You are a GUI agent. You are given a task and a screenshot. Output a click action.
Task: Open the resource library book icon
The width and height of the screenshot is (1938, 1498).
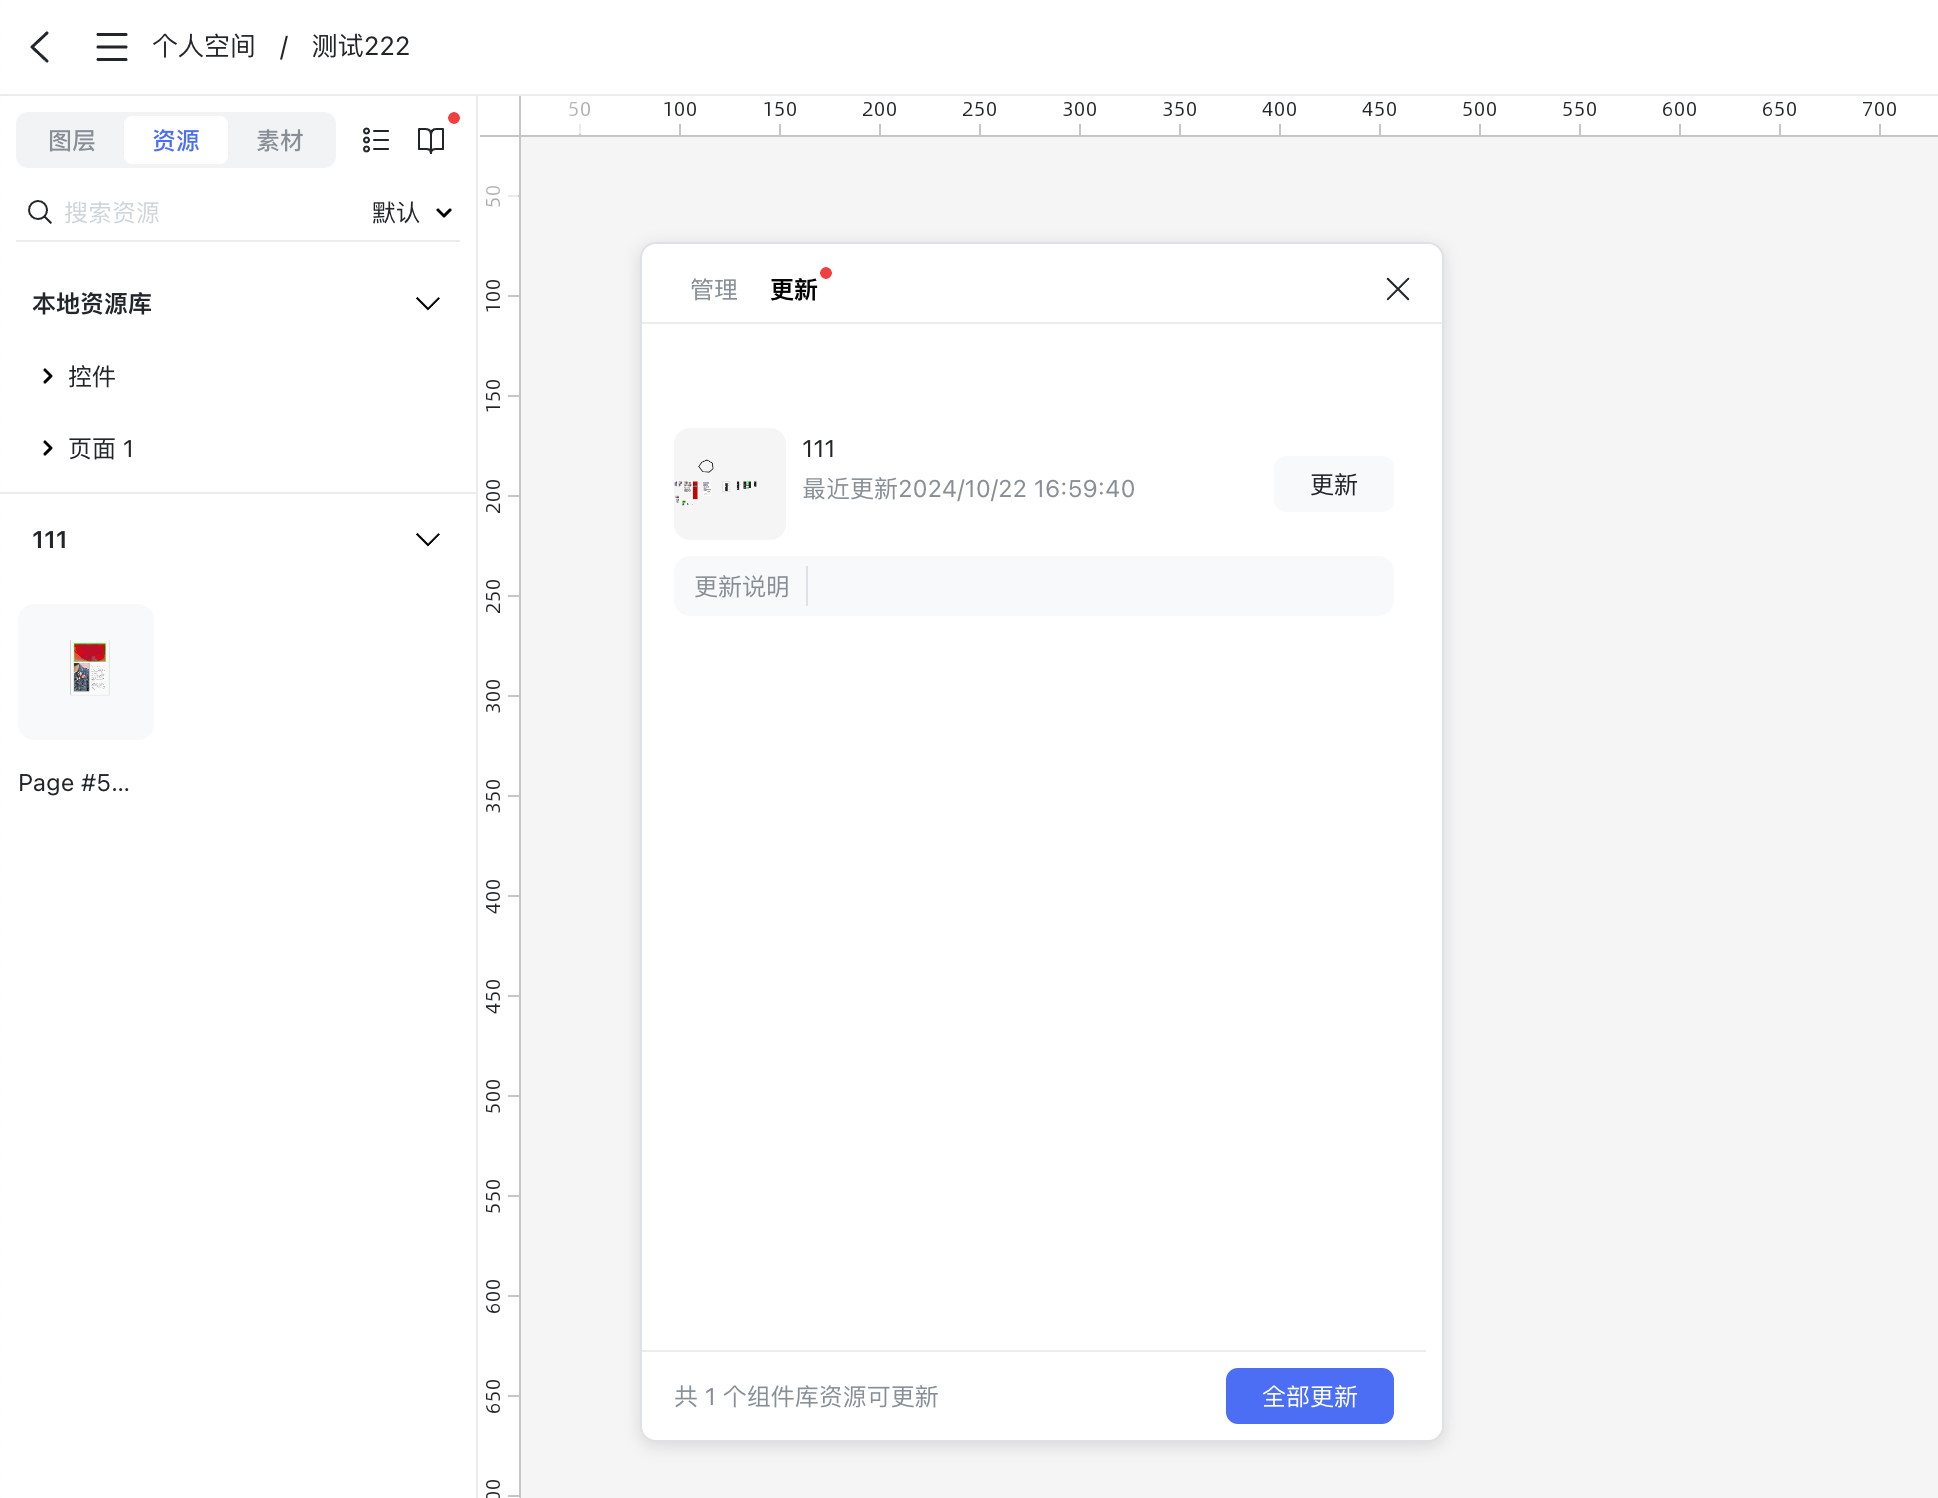click(431, 140)
